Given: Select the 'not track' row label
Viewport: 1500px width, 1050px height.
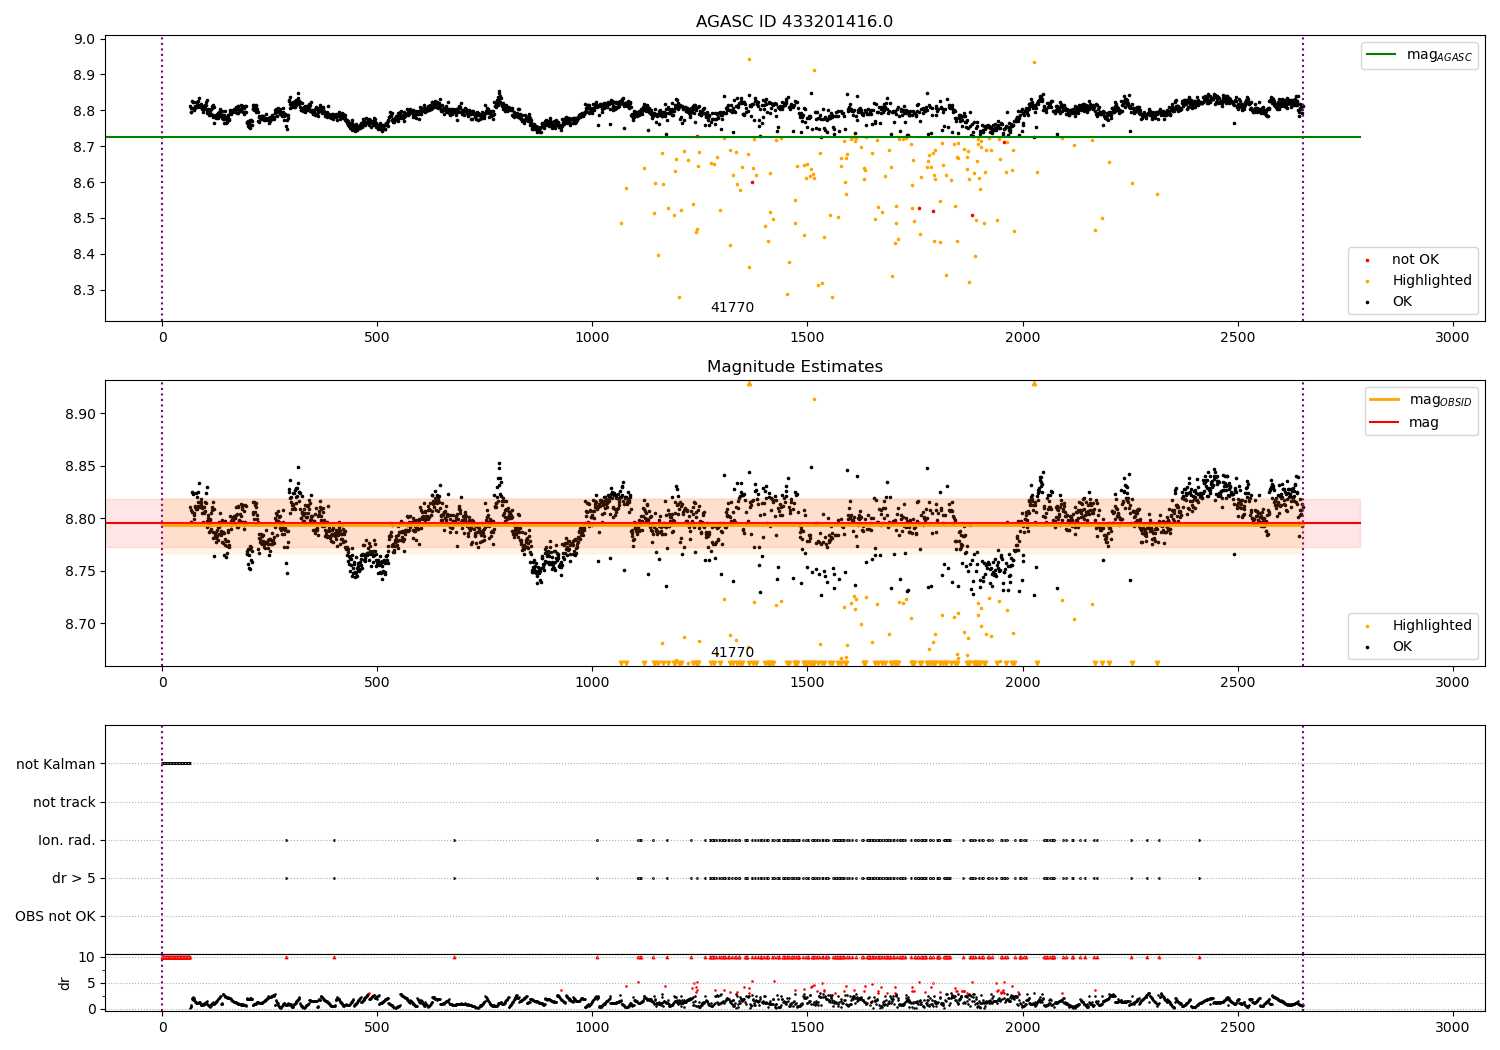Looking at the screenshot, I should [x=64, y=802].
